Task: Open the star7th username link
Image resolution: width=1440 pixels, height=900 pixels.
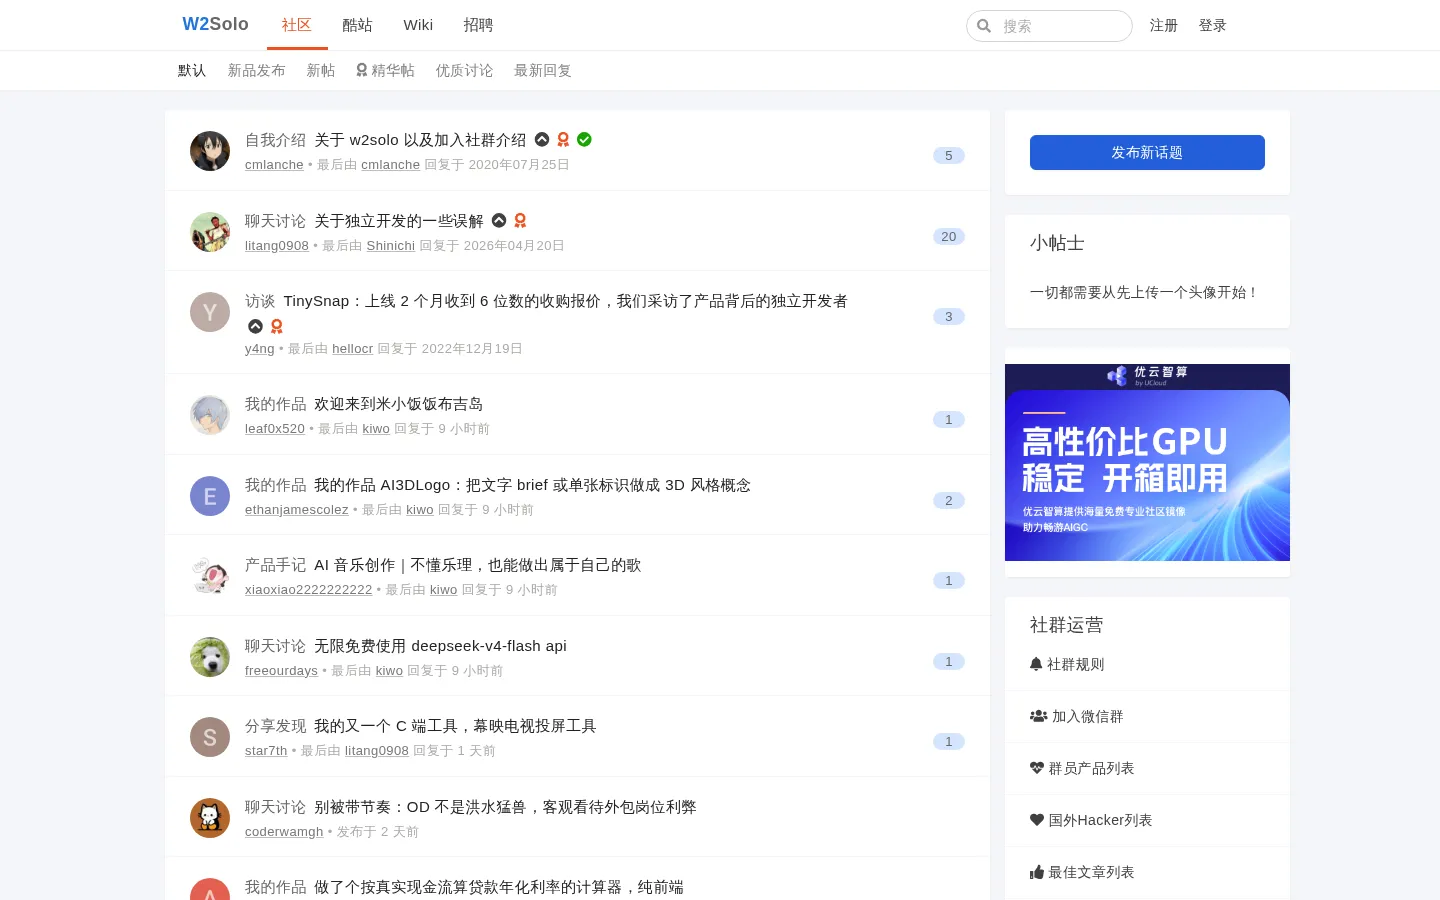Action: pyautogui.click(x=266, y=751)
